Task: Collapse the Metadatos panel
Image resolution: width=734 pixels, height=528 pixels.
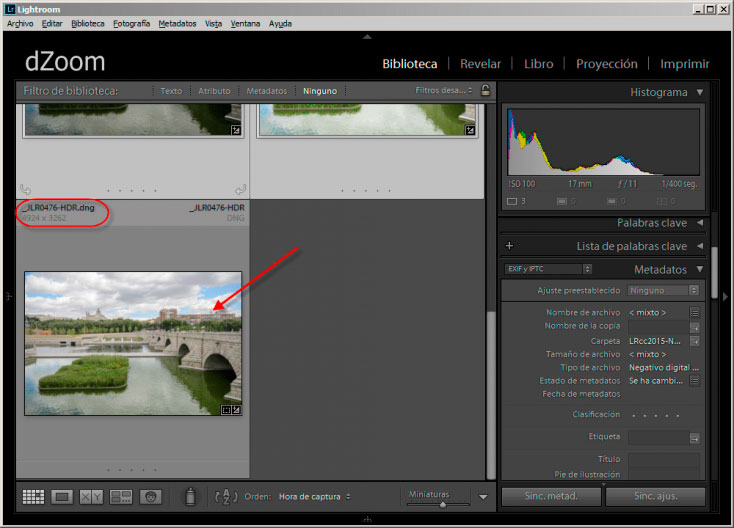Action: (700, 269)
